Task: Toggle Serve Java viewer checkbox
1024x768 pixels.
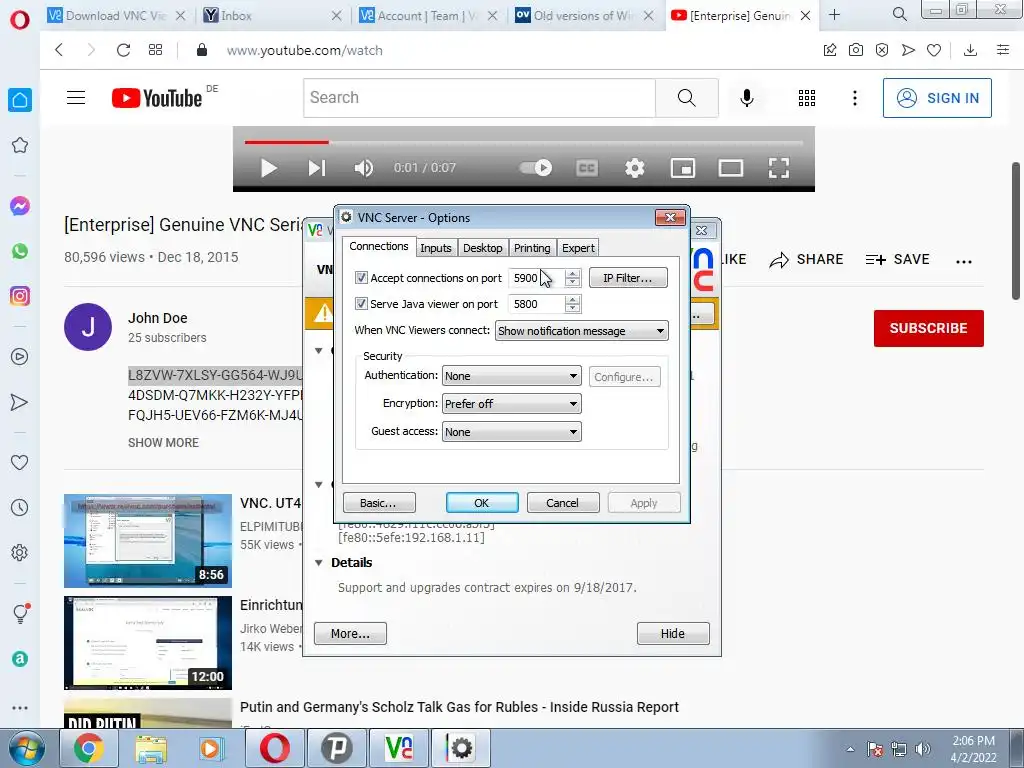Action: pos(361,304)
